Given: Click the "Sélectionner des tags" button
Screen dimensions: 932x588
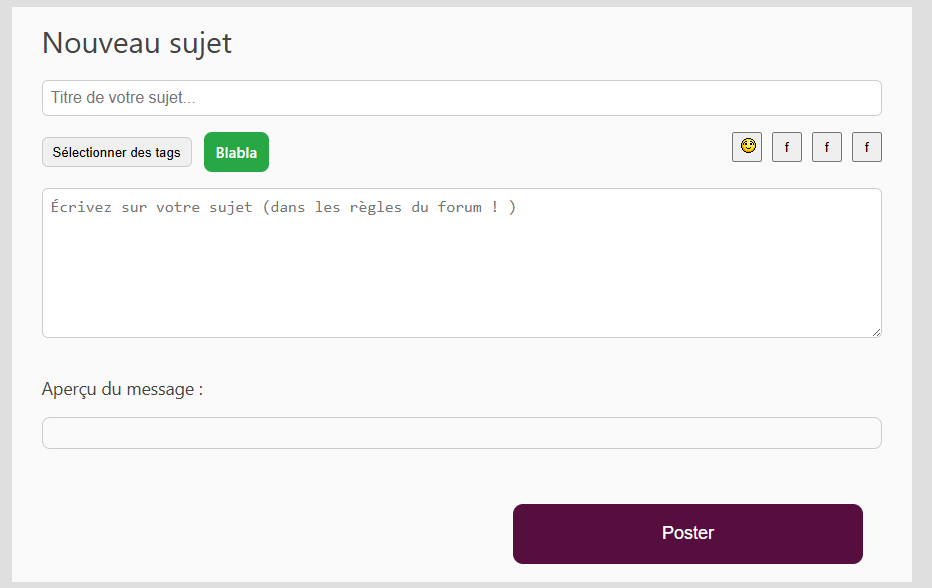Looking at the screenshot, I should tap(117, 152).
